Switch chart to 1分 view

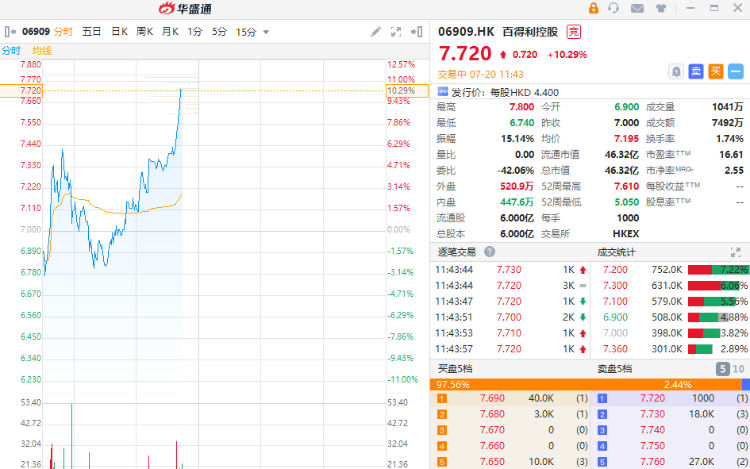click(195, 32)
